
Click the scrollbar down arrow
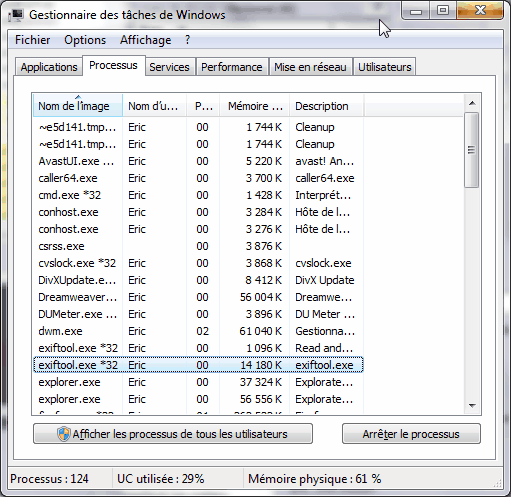(472, 406)
